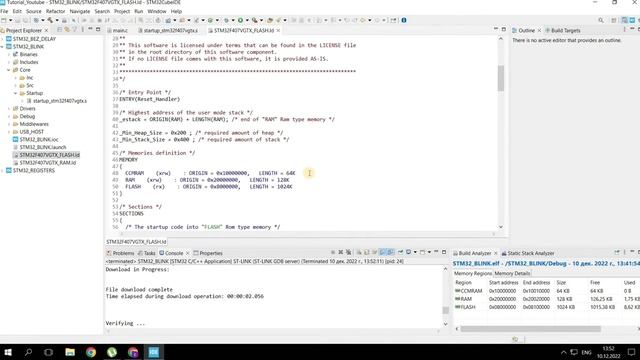Toggle Word Wrap in Console toolbar
This screenshot has width=640, height=360.
pyautogui.click(x=374, y=252)
